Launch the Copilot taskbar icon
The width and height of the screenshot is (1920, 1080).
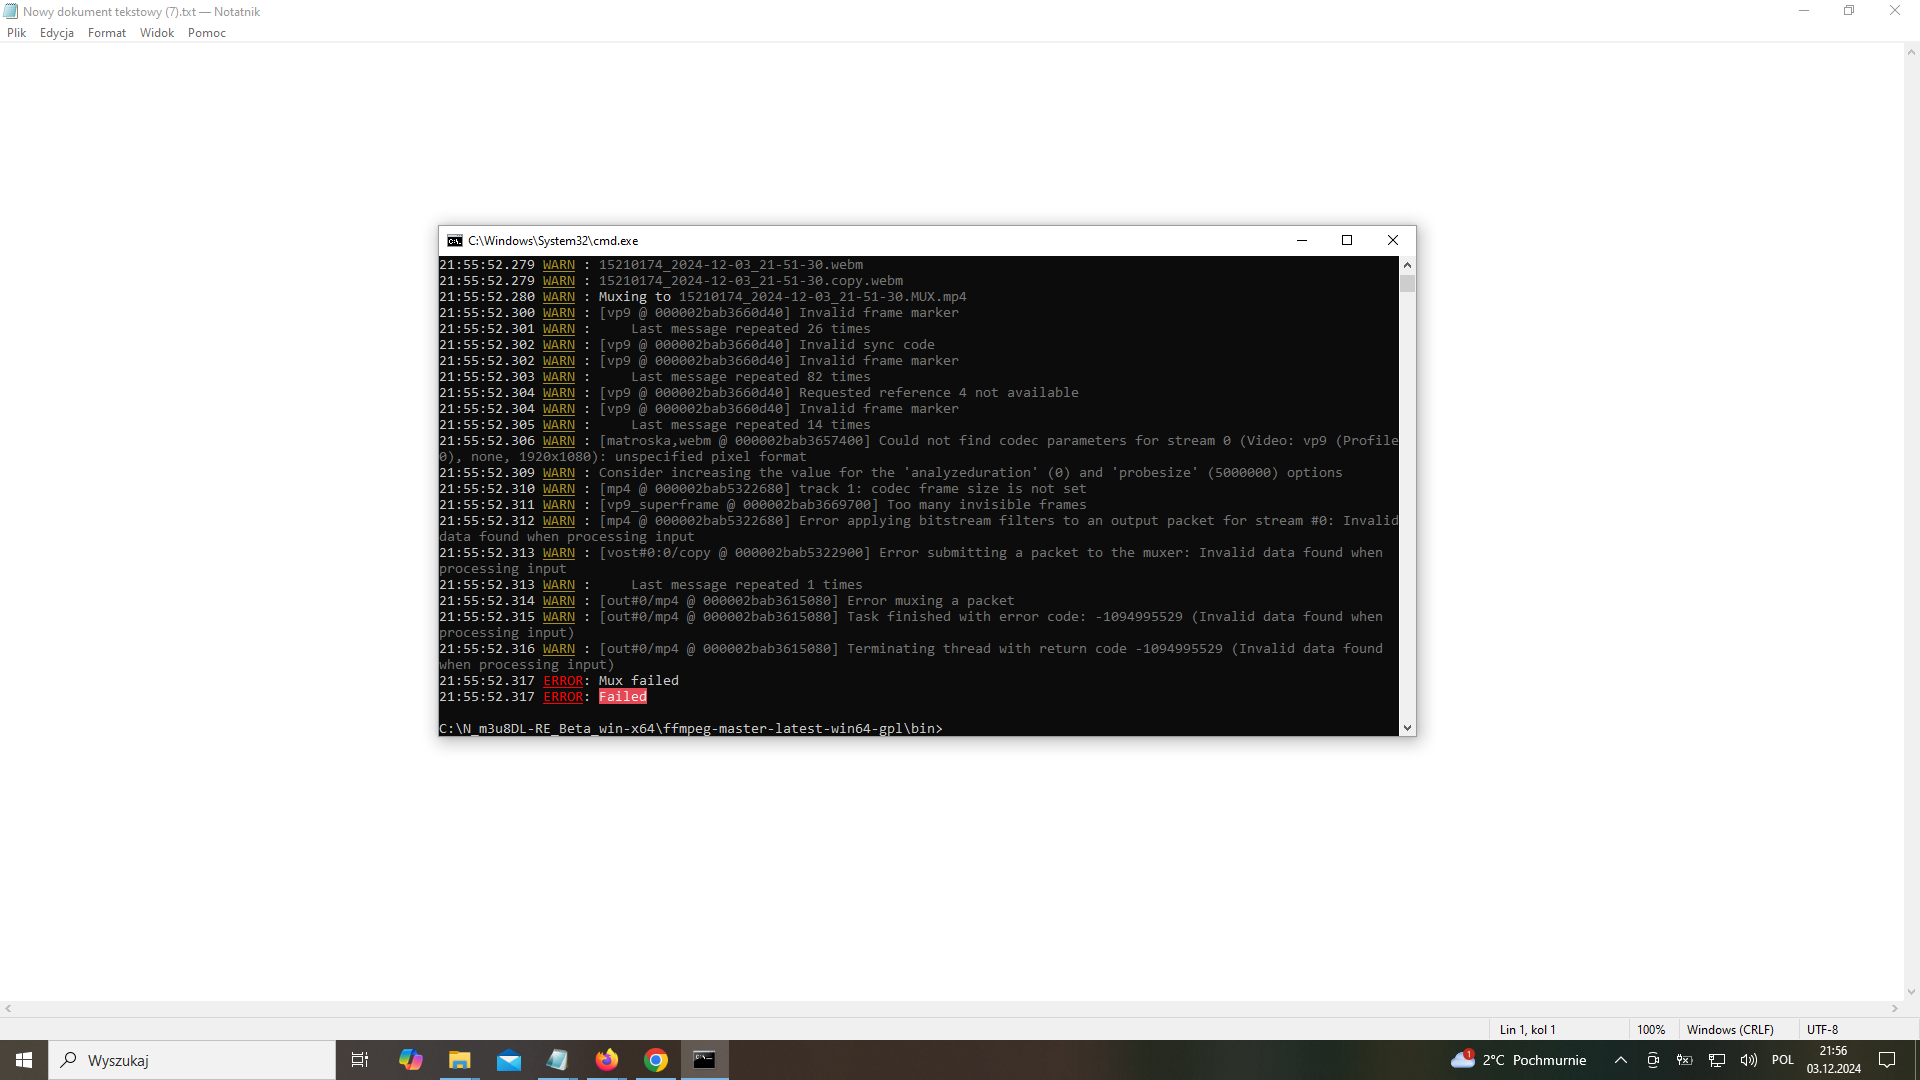coord(410,1060)
